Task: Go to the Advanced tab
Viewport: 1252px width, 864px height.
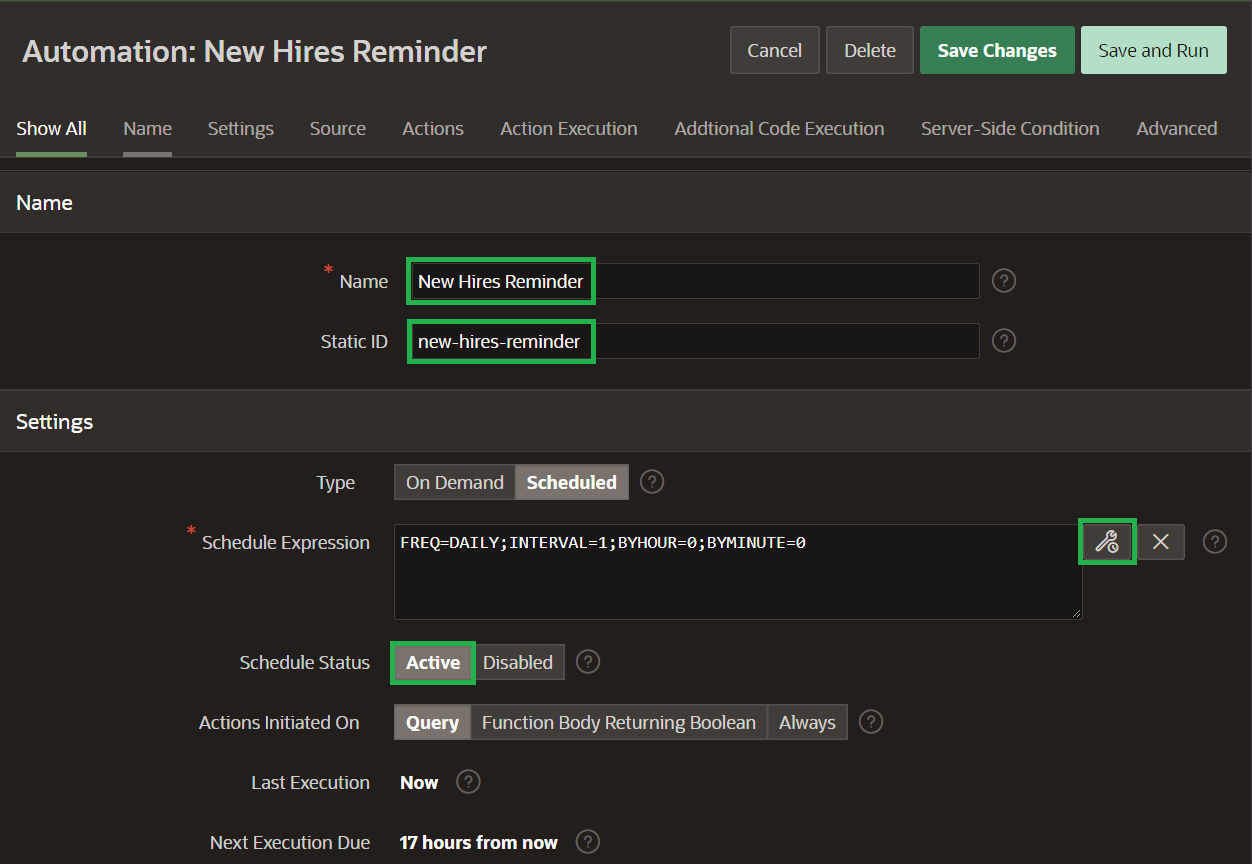Action: pyautogui.click(x=1176, y=129)
